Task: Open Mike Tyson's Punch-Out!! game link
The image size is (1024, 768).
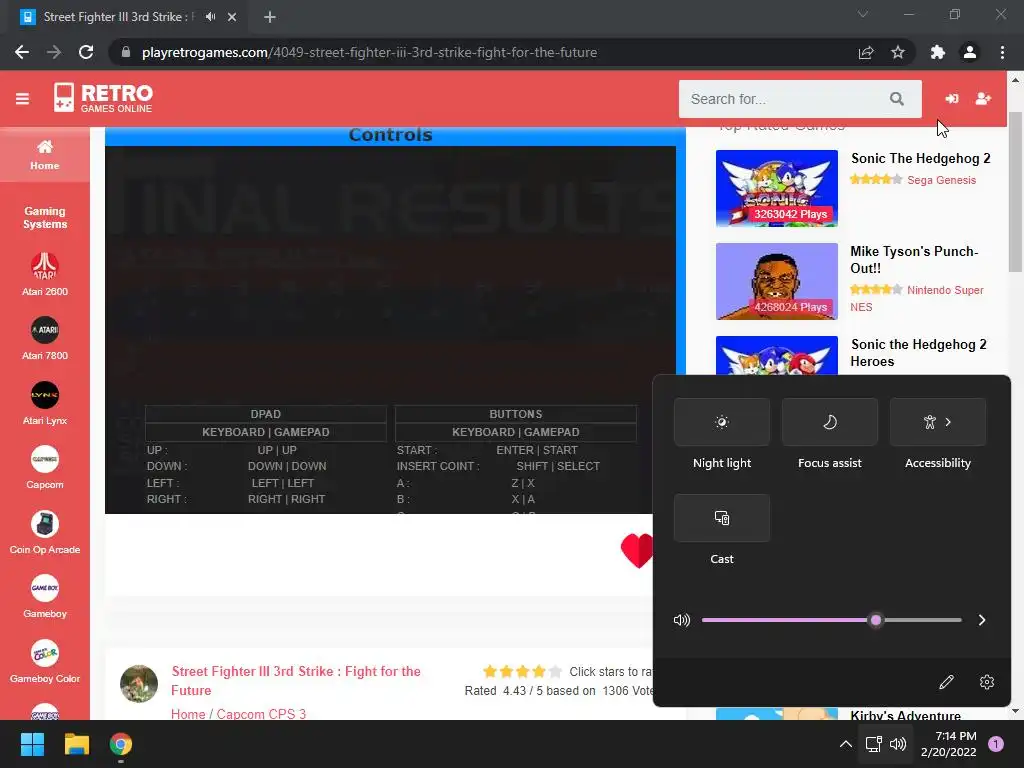Action: 914,260
